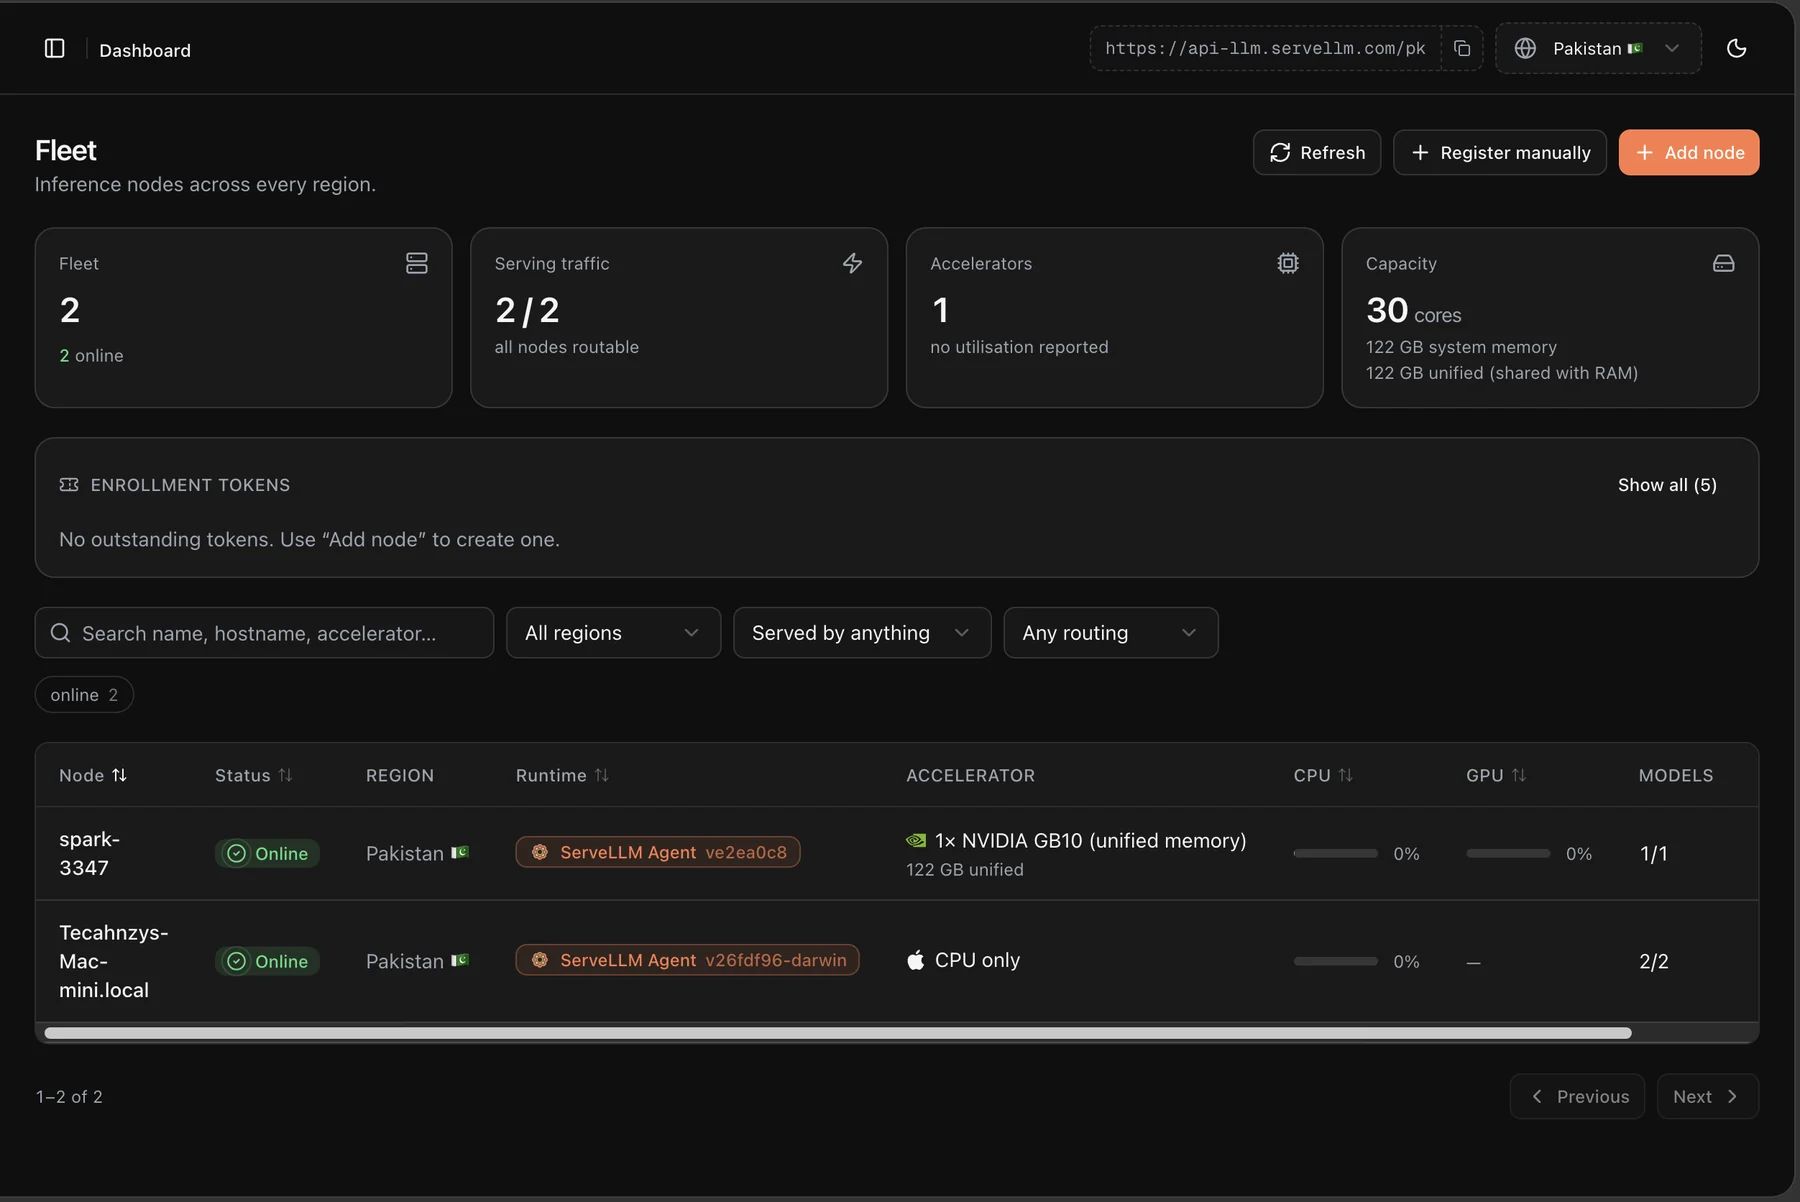
Task: Show all 5 enrollment tokens
Action: pos(1667,485)
